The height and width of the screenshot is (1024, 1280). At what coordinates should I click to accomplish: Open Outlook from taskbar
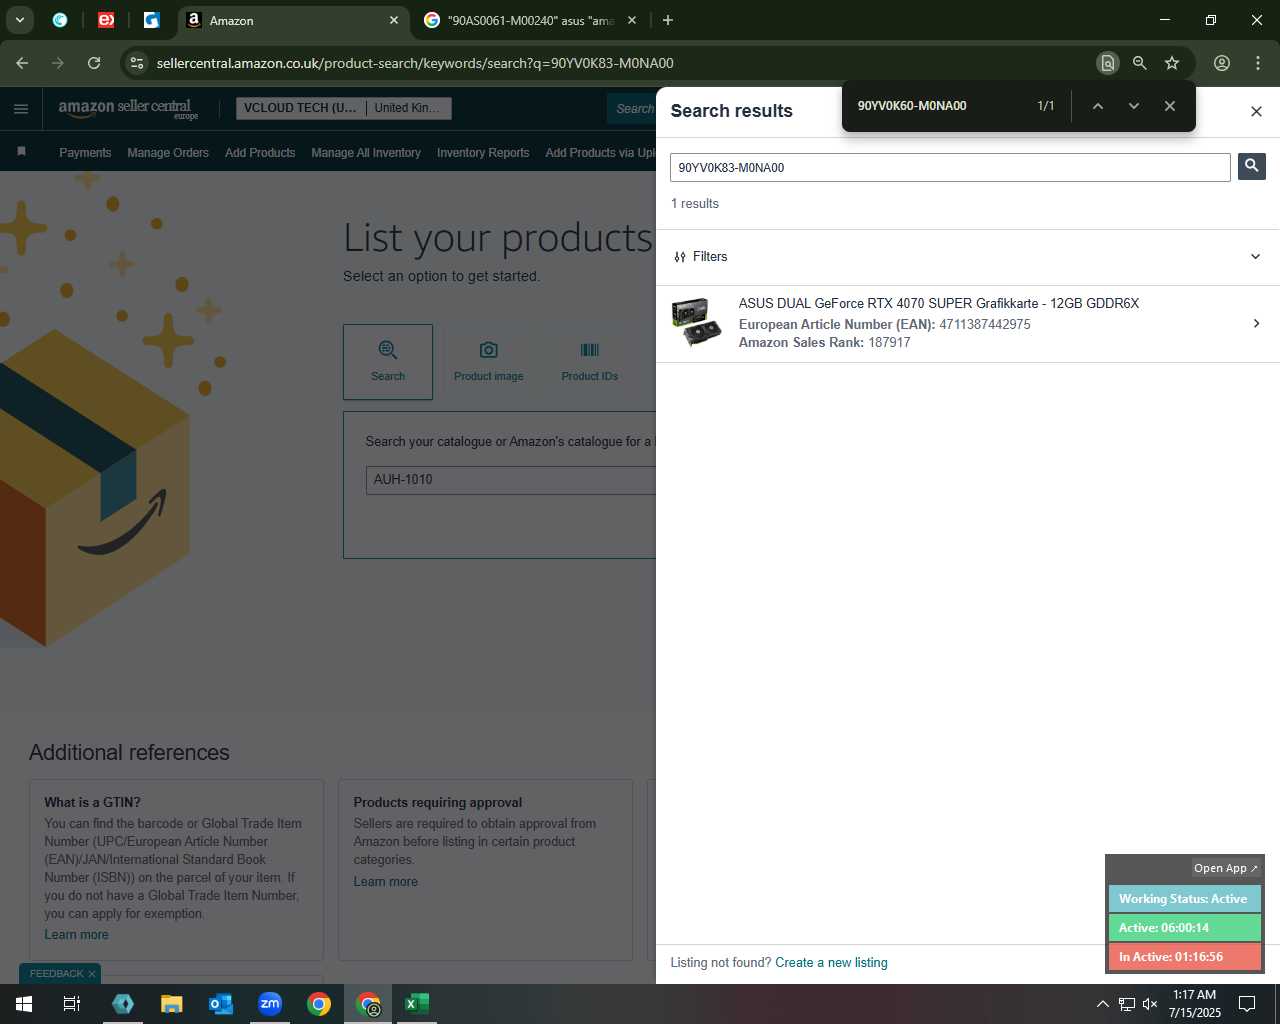[x=220, y=1004]
